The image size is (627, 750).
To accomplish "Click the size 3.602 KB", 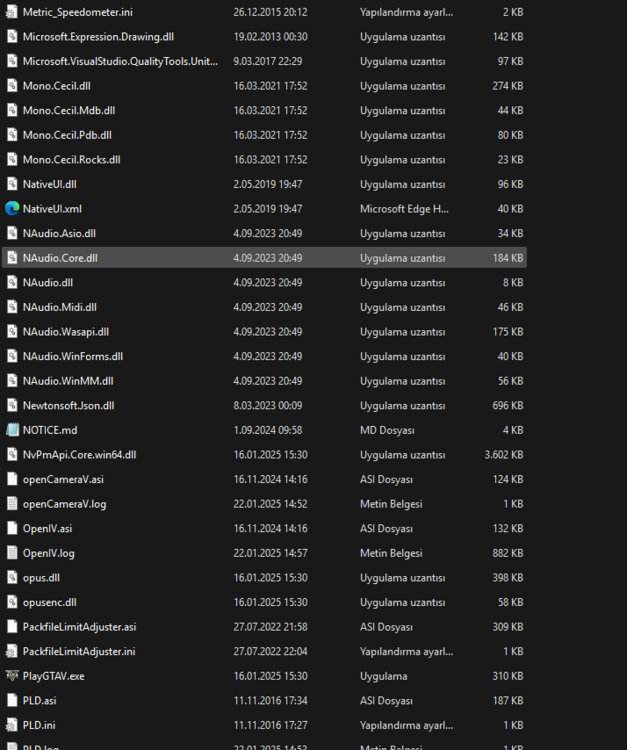I will [x=504, y=455].
